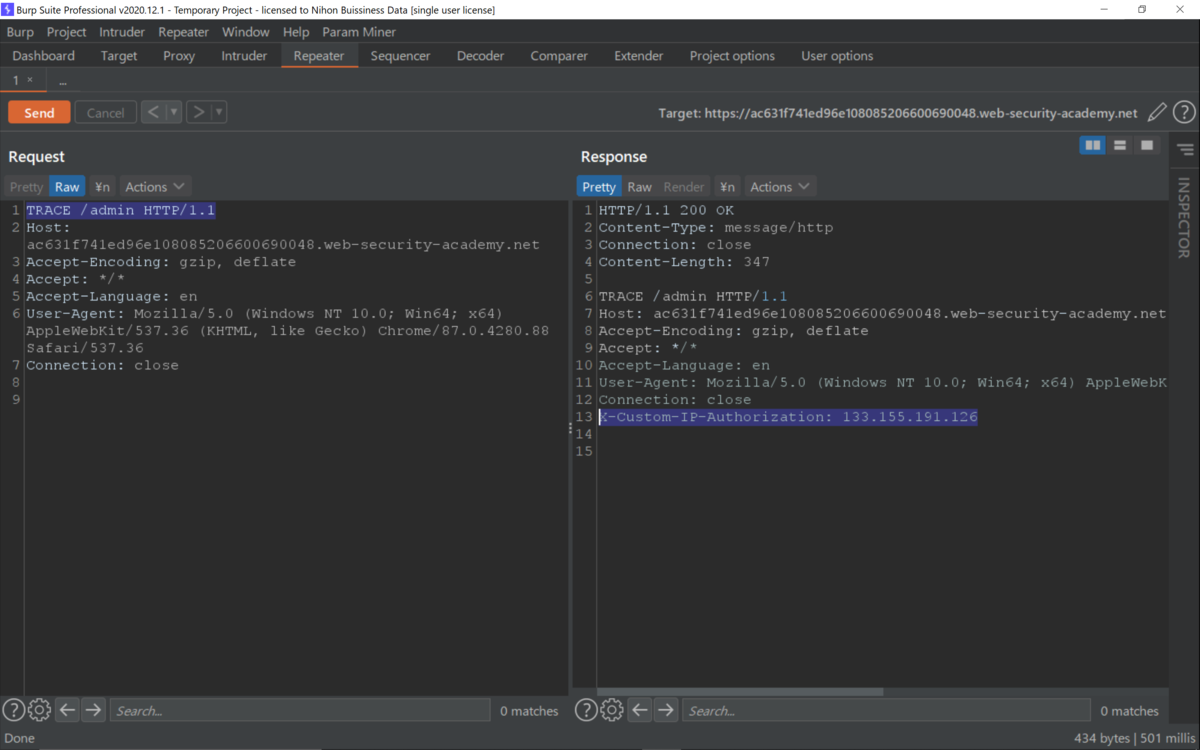Open Response search settings gear
The image size is (1200, 750).
tap(612, 710)
